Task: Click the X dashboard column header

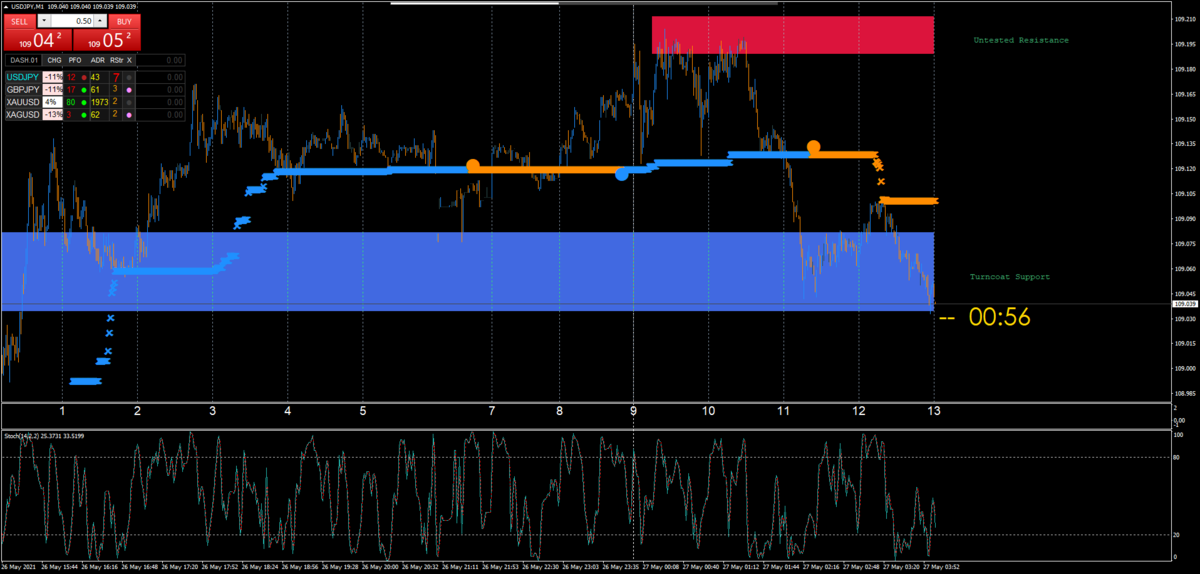Action: (x=129, y=60)
